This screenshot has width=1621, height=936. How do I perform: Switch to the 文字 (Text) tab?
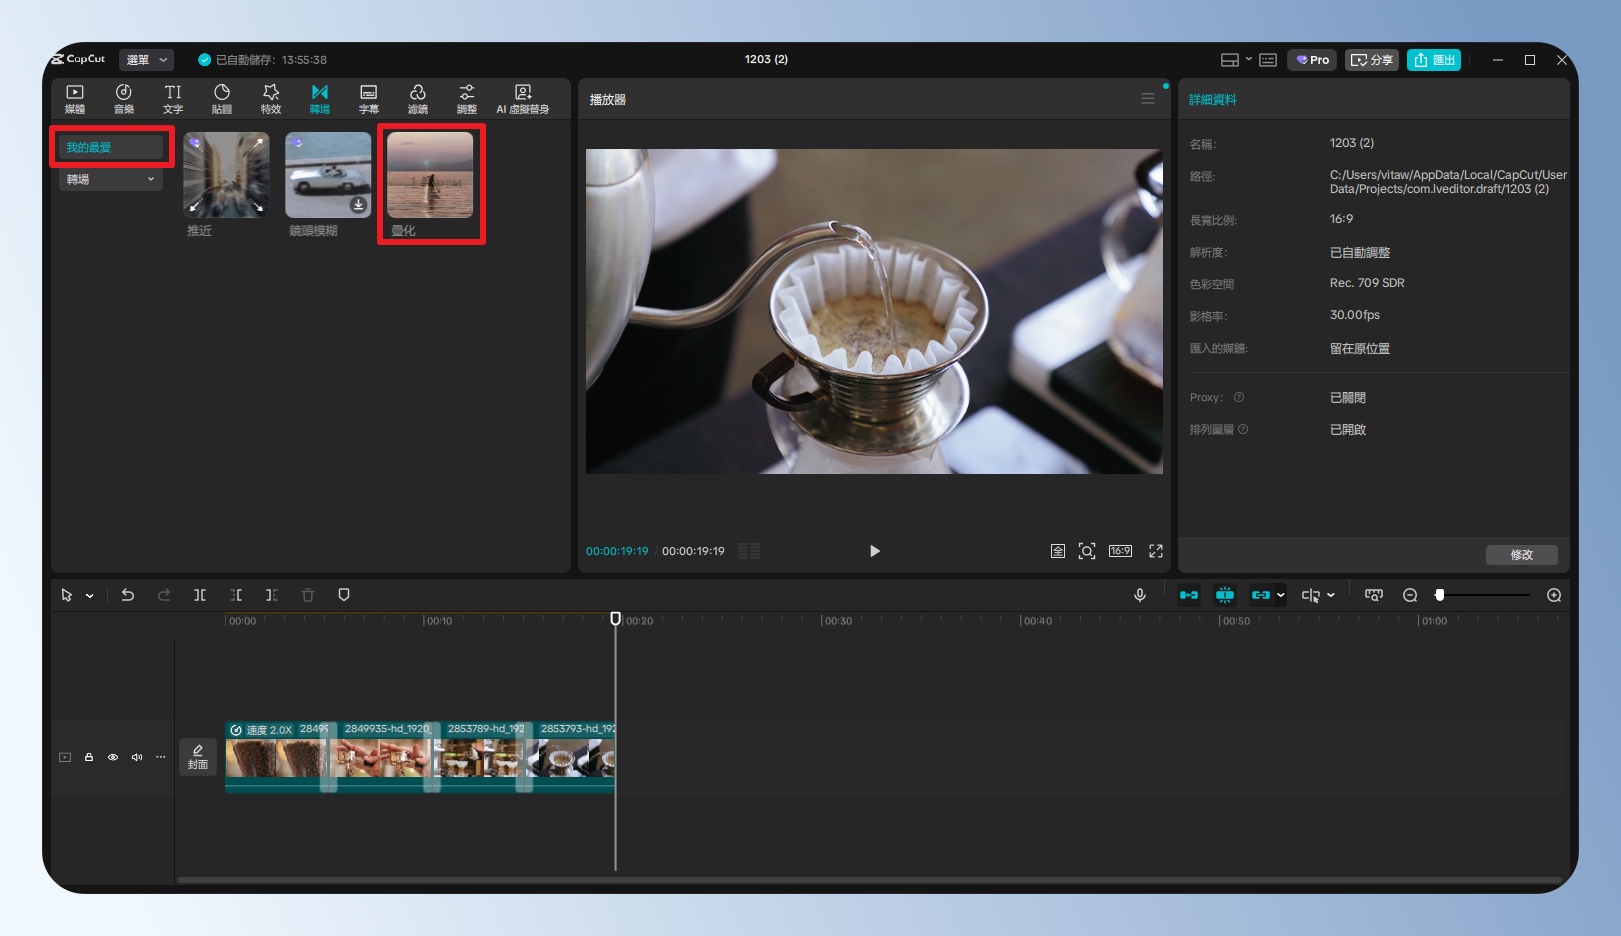pos(173,98)
